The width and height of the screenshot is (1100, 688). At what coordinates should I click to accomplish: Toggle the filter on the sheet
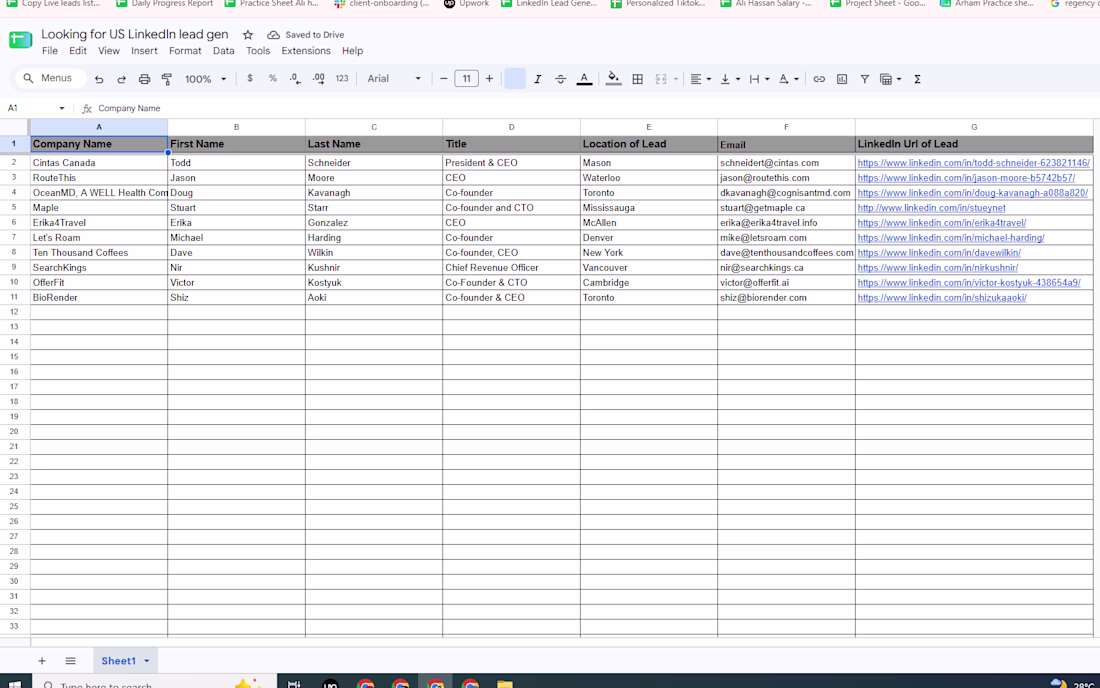(x=864, y=79)
